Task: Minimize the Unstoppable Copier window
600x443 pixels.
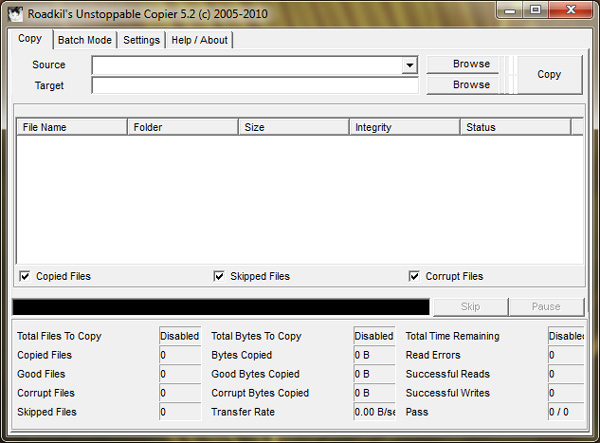Action: pos(510,10)
